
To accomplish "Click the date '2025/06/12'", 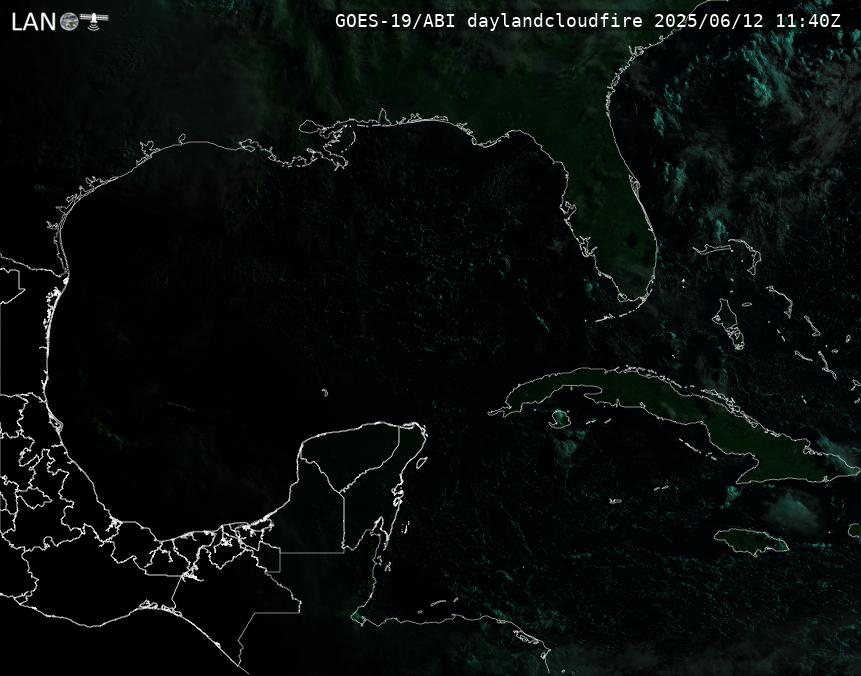I will point(709,21).
